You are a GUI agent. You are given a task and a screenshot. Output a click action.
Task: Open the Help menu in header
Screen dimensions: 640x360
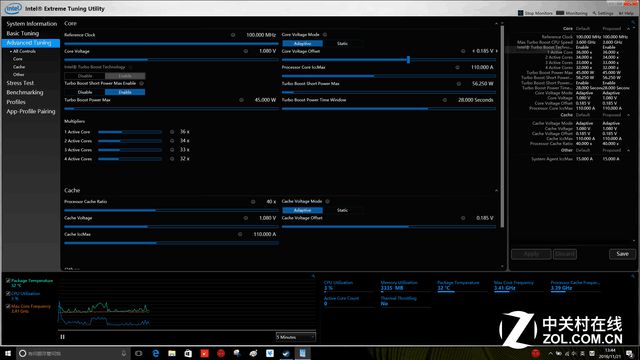tap(626, 13)
